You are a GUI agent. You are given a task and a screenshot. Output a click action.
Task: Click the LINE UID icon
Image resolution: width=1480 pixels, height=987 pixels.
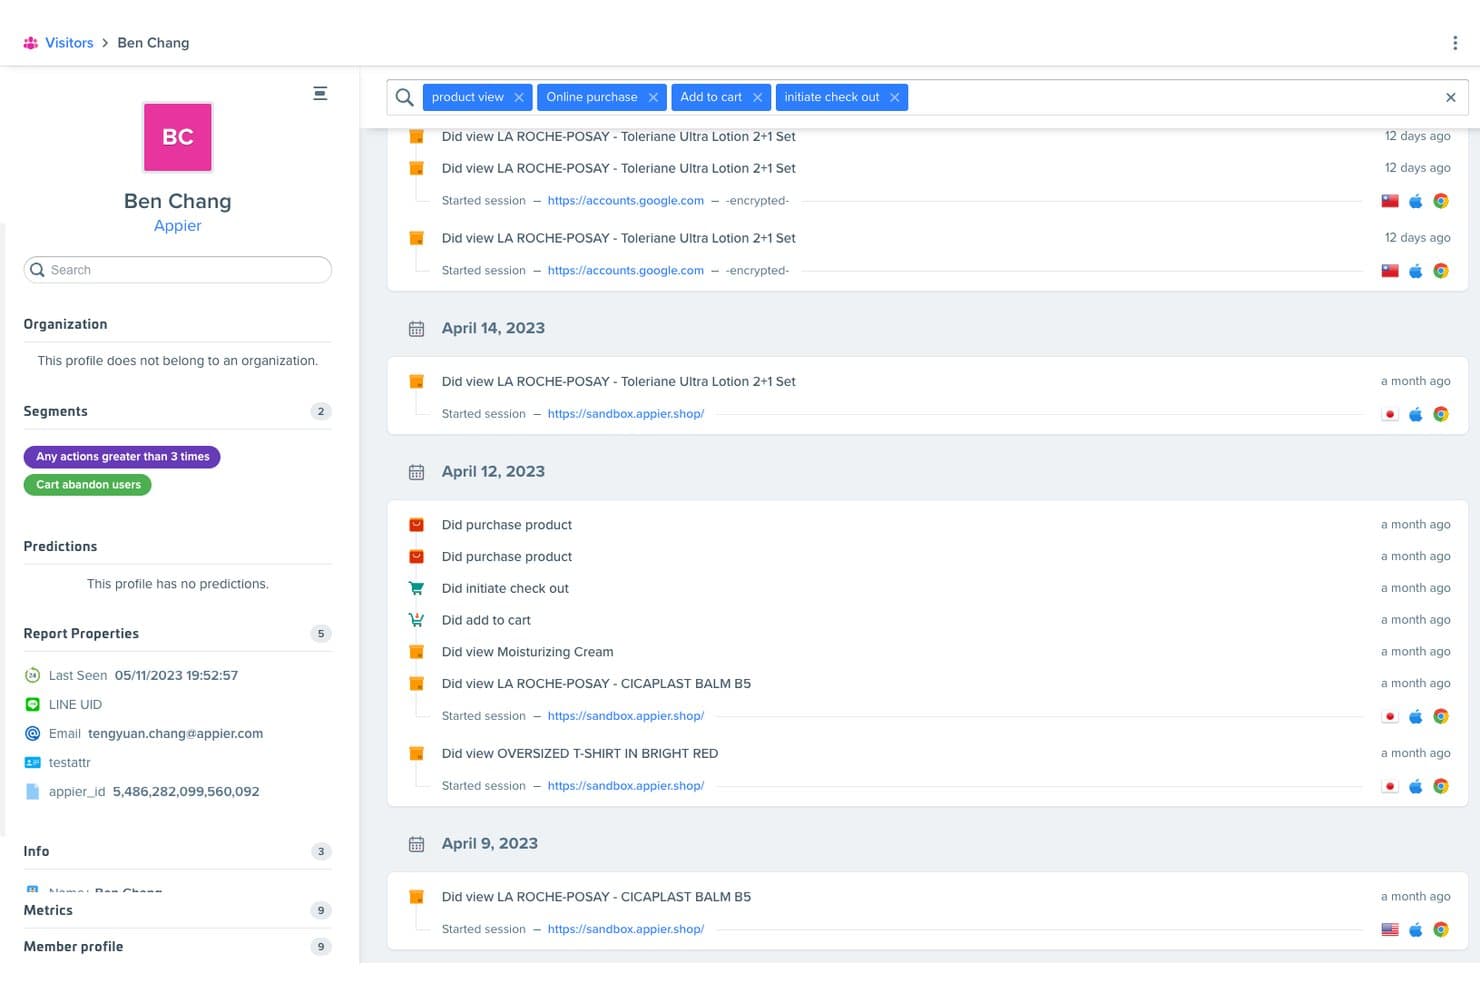point(32,704)
